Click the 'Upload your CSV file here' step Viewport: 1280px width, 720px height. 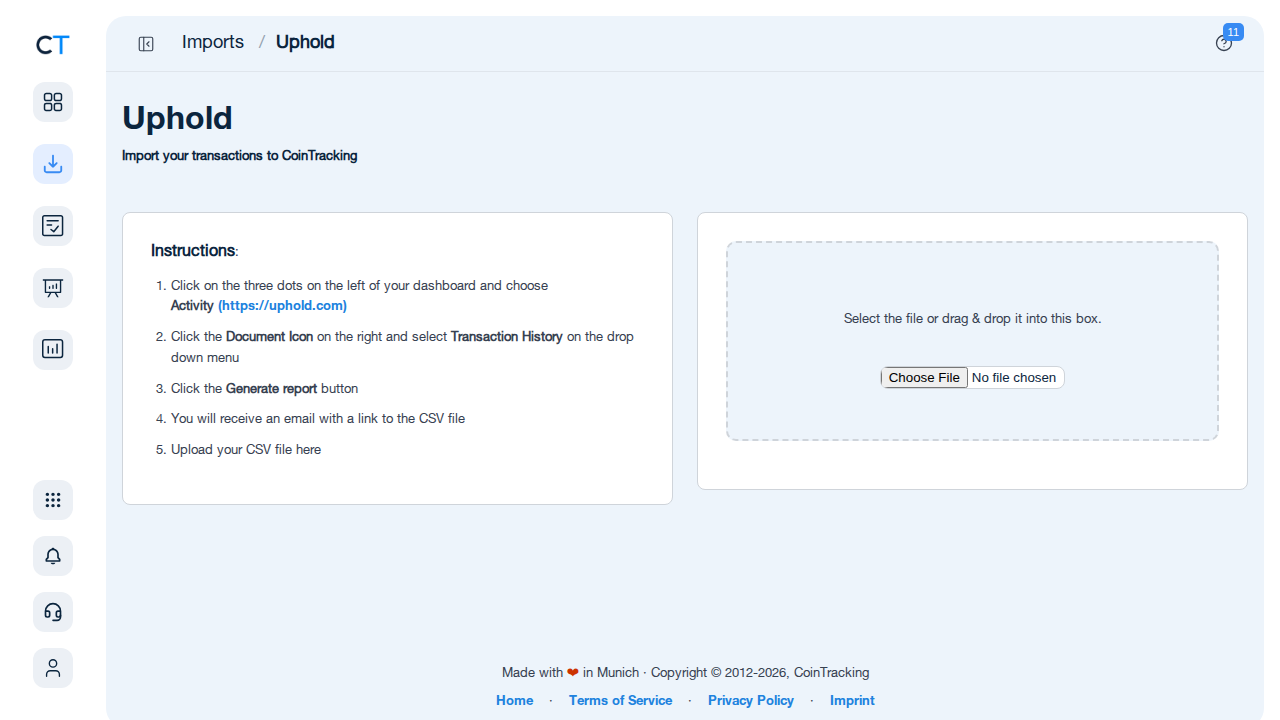246,450
